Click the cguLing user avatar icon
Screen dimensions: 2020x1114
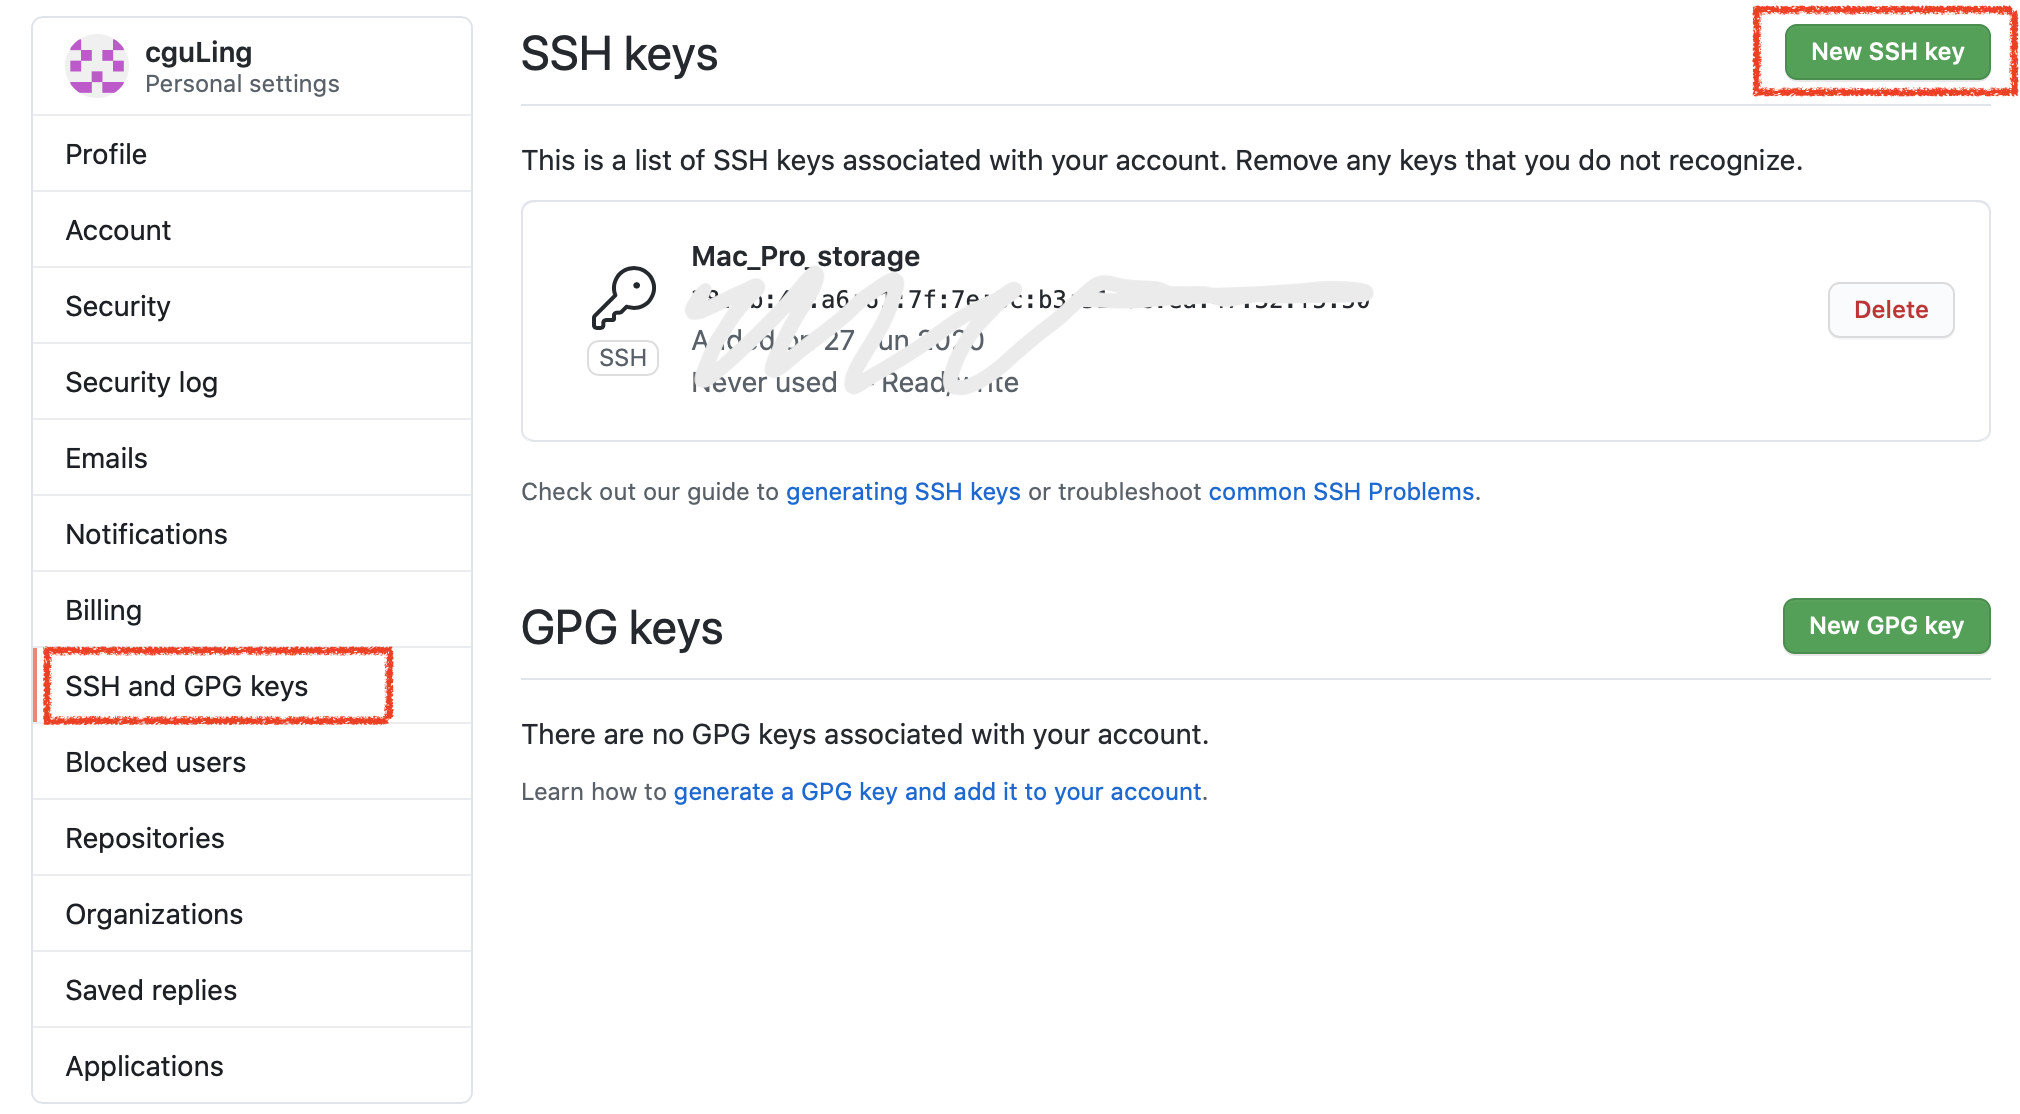pos(97,66)
